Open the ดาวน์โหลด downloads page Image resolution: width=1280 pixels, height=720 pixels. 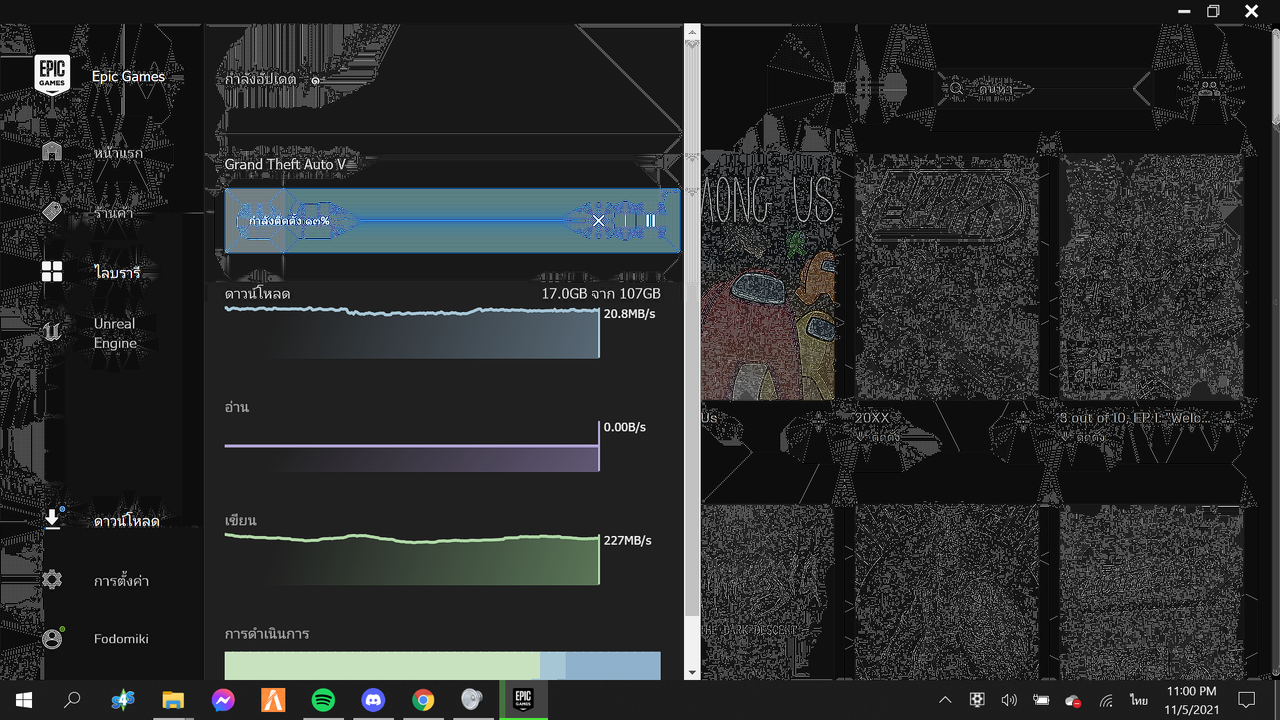[x=126, y=521]
